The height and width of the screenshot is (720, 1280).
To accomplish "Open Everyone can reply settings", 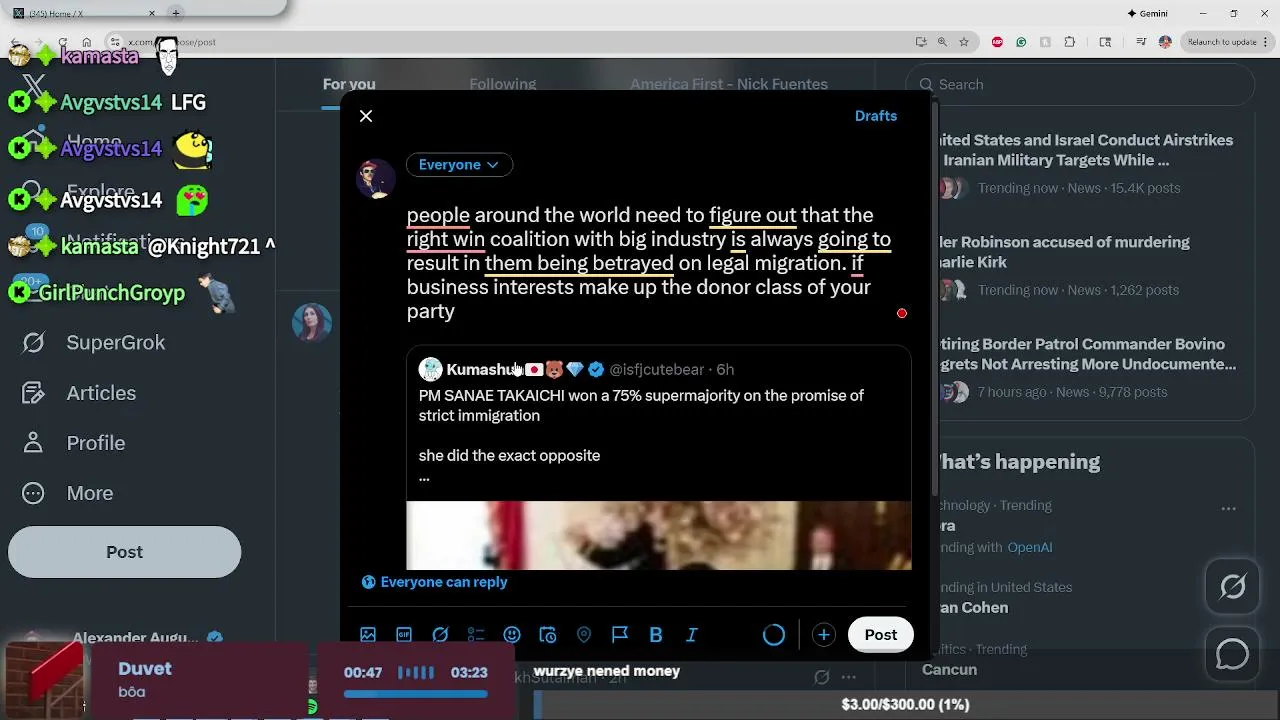I will coord(434,582).
